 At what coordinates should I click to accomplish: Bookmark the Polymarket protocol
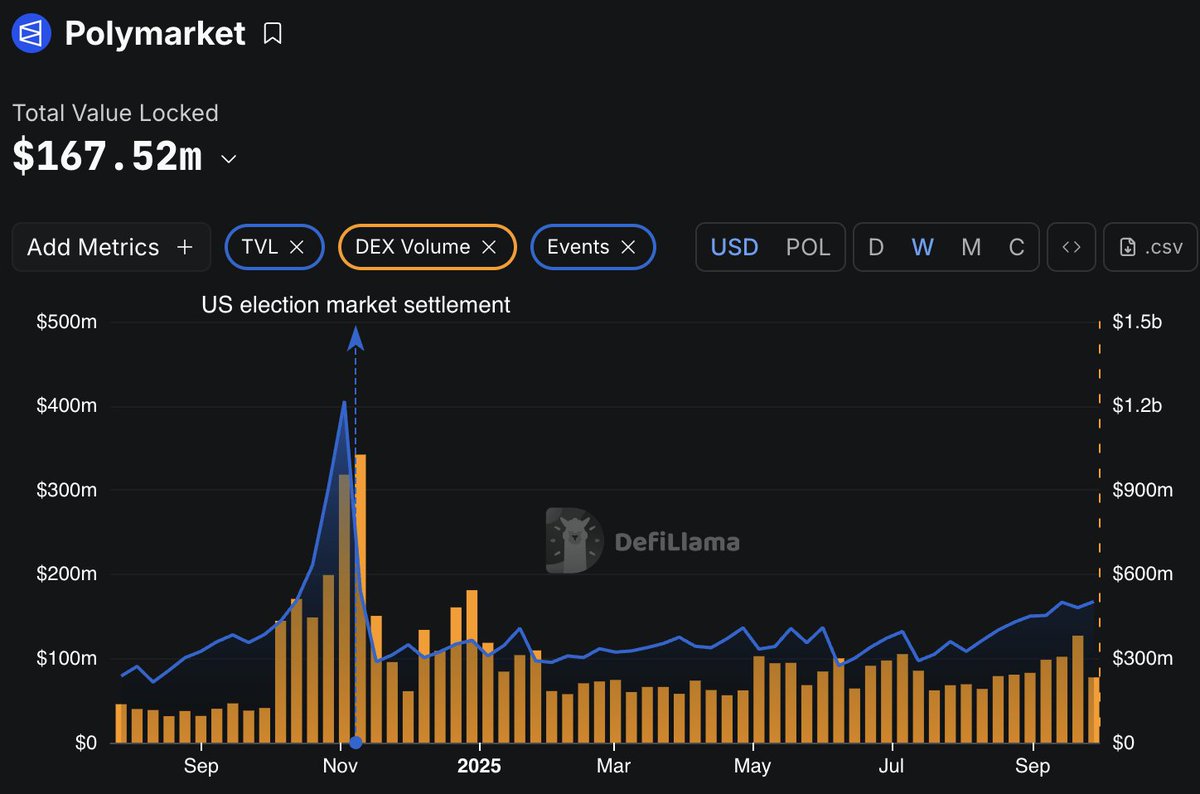[x=272, y=34]
